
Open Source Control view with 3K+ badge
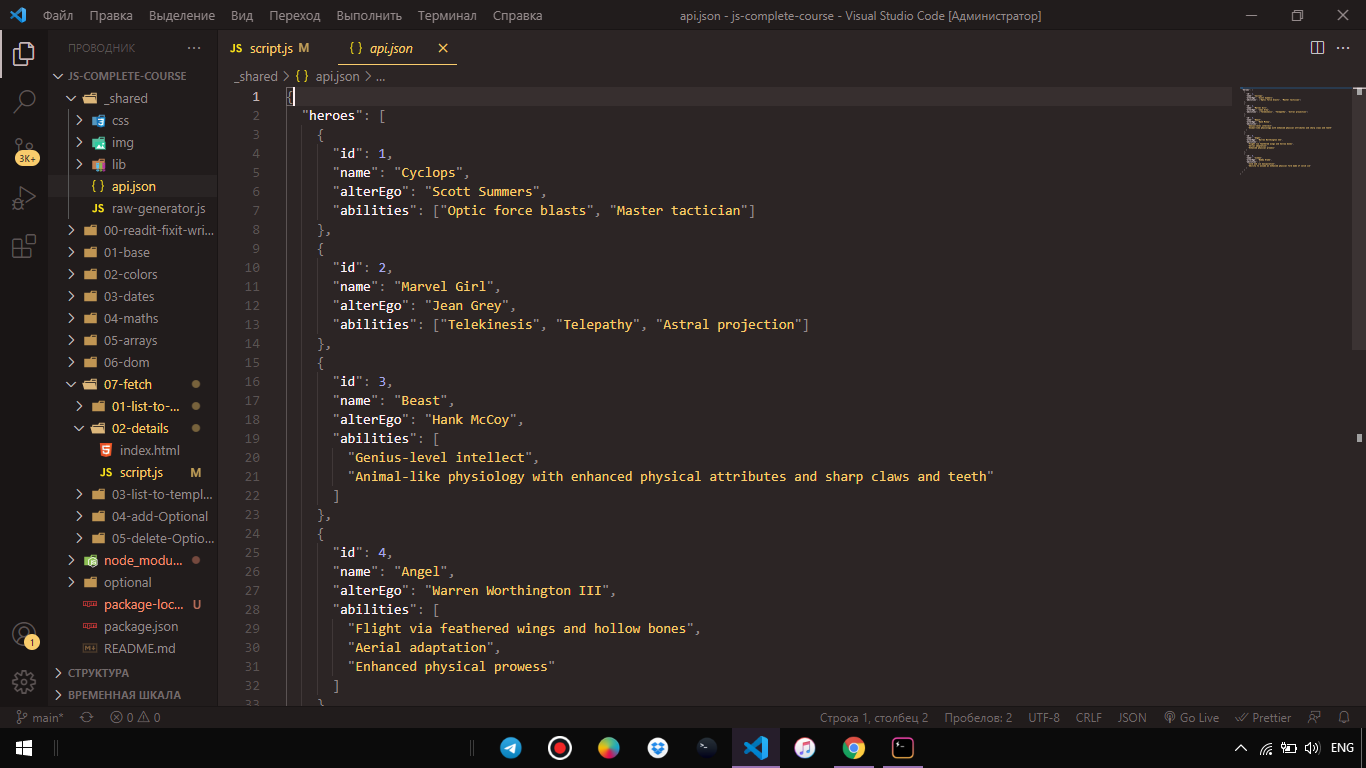(x=24, y=151)
